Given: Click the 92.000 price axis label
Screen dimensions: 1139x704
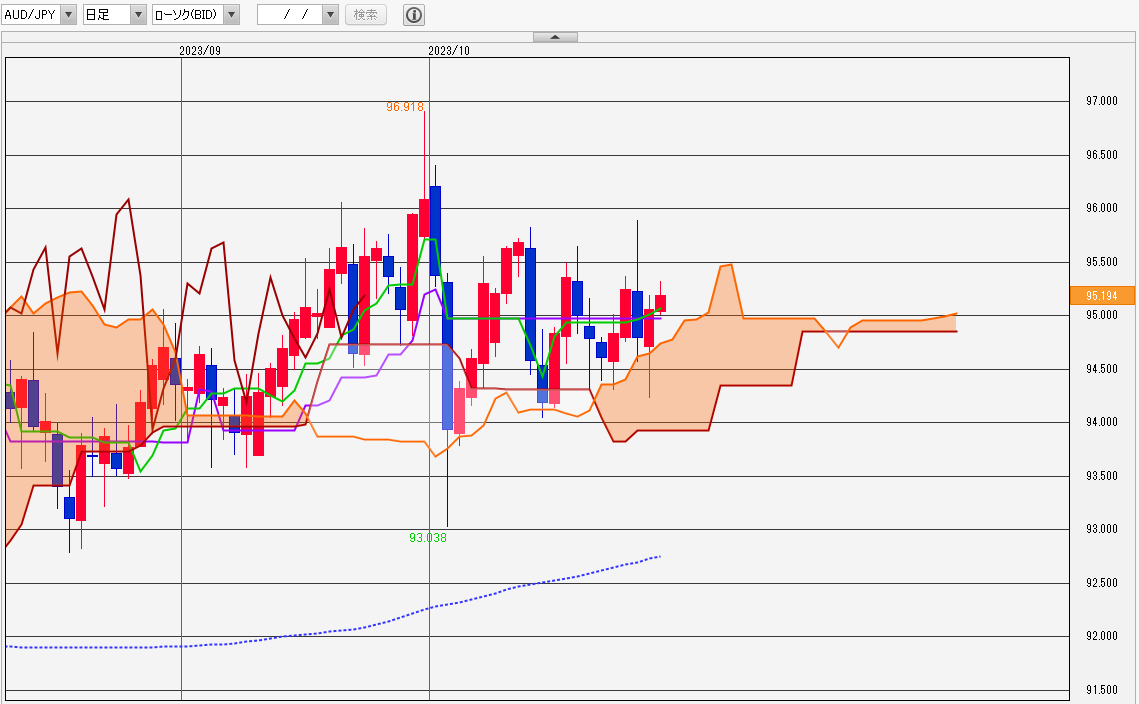Looking at the screenshot, I should 1102,636.
